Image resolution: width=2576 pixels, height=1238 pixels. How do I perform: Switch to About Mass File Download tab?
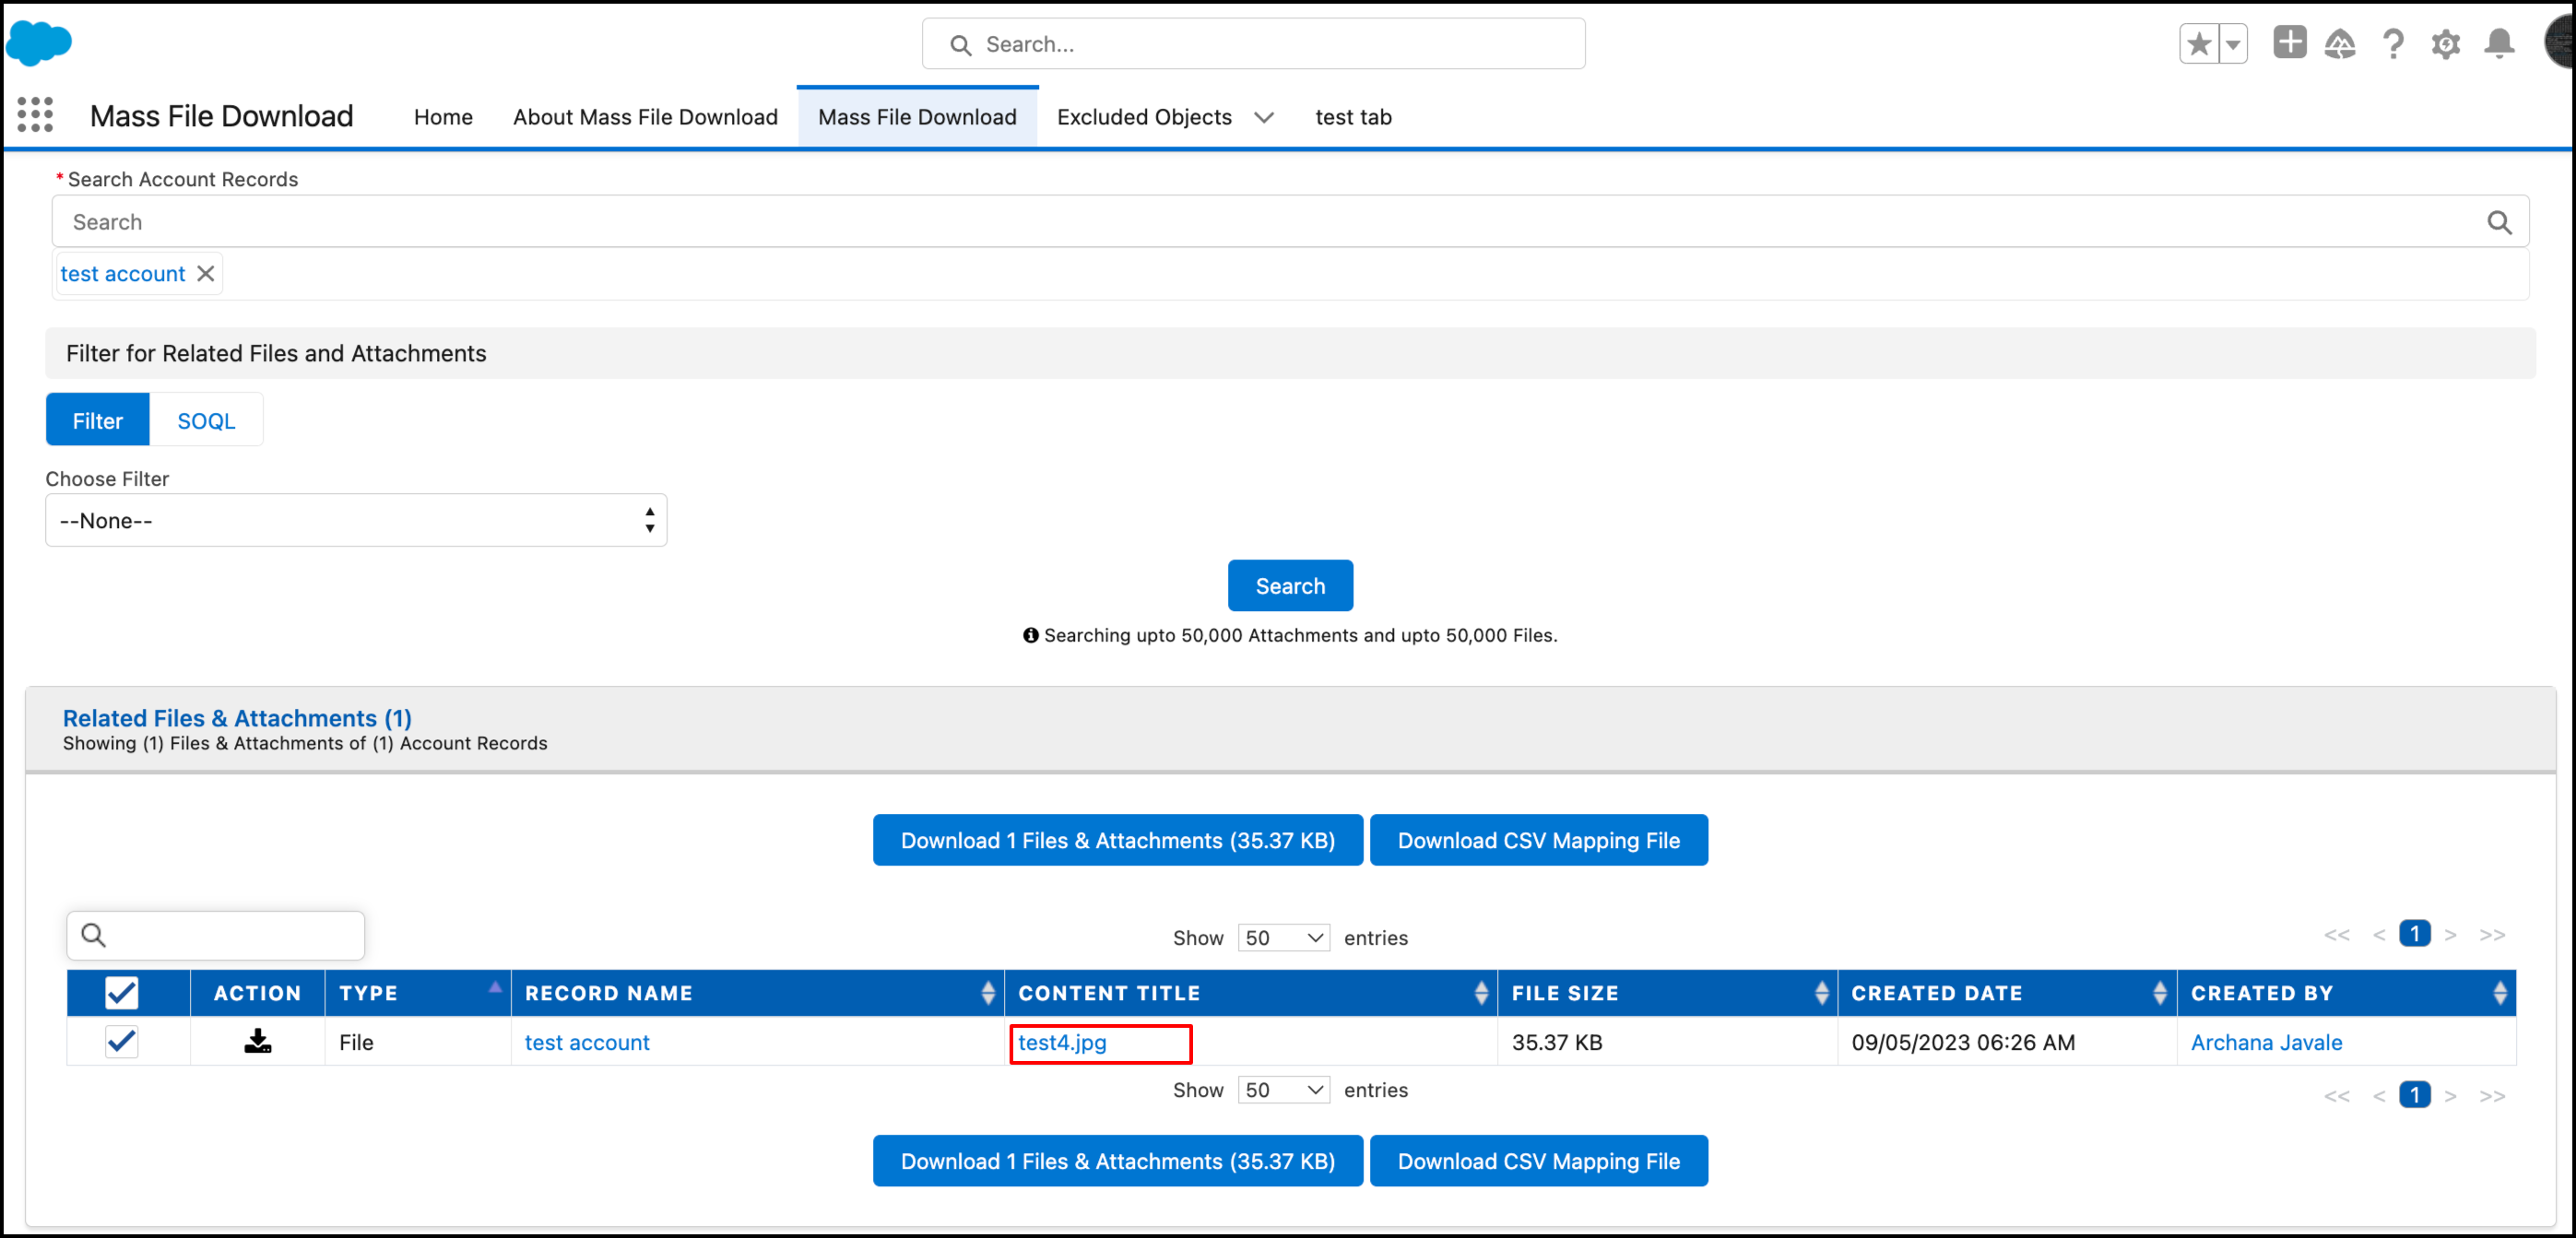click(x=645, y=117)
